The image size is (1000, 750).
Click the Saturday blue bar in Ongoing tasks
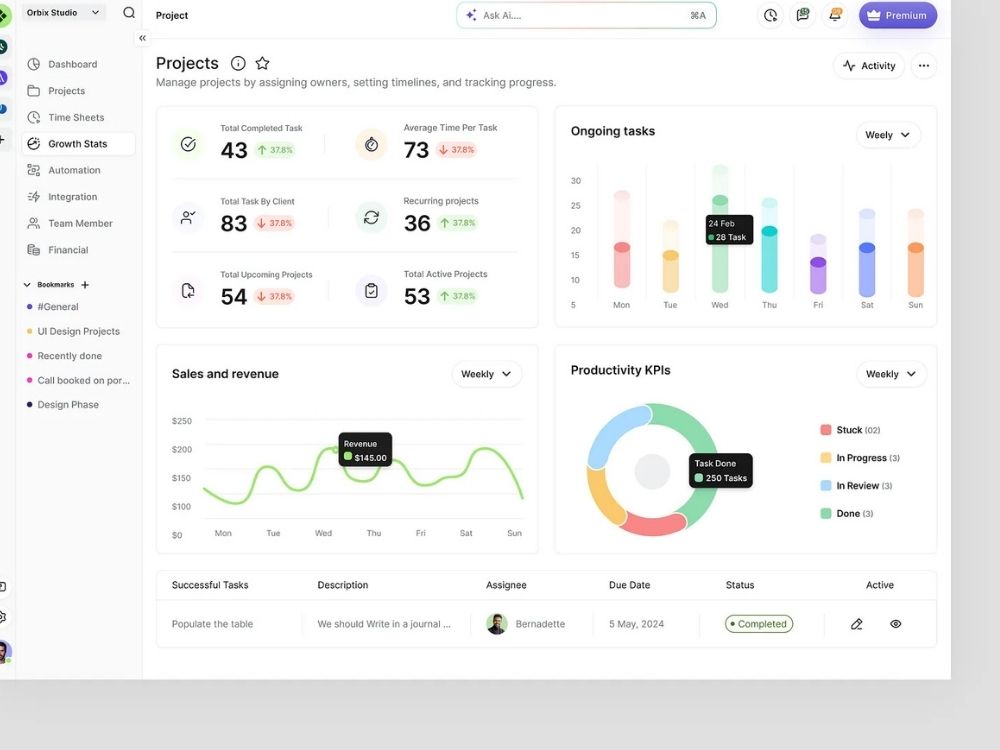pyautogui.click(x=867, y=270)
